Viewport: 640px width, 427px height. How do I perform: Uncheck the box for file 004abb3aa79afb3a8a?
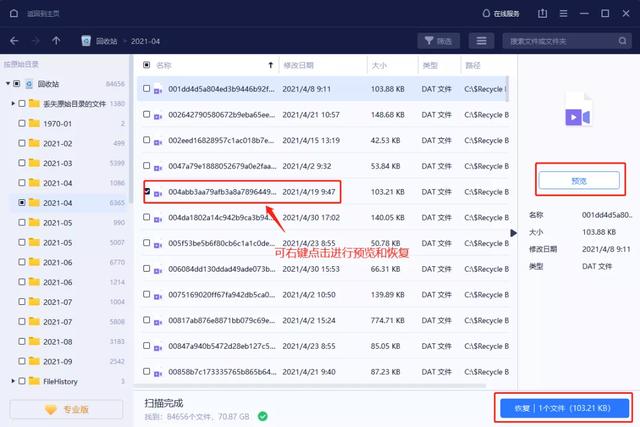tap(147, 191)
